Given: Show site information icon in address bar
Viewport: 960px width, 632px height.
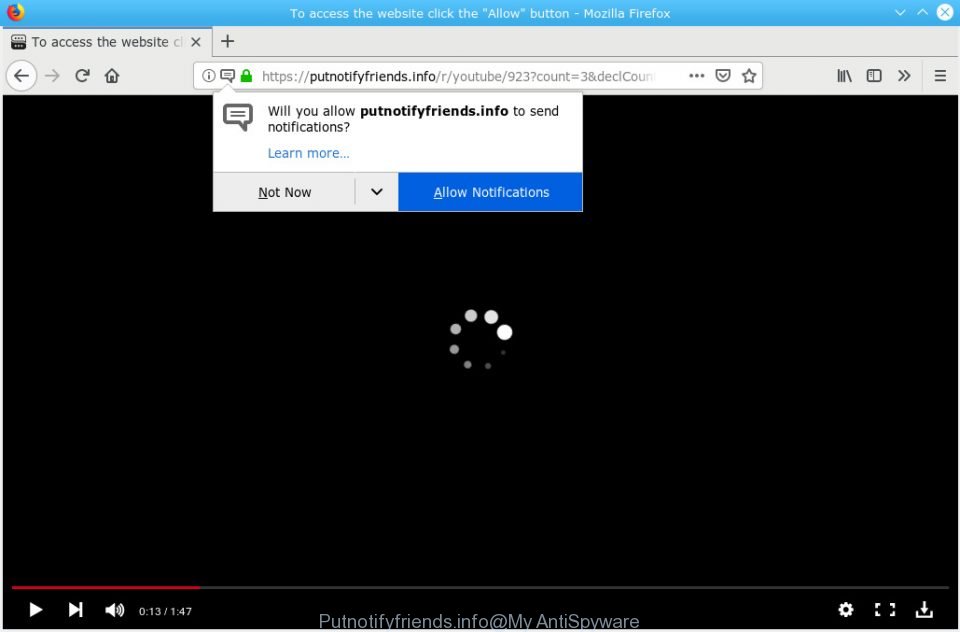Looking at the screenshot, I should [x=208, y=76].
